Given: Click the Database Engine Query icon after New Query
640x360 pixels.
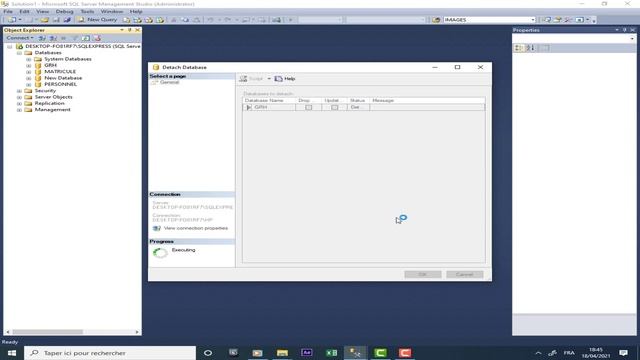Looking at the screenshot, I should point(127,20).
